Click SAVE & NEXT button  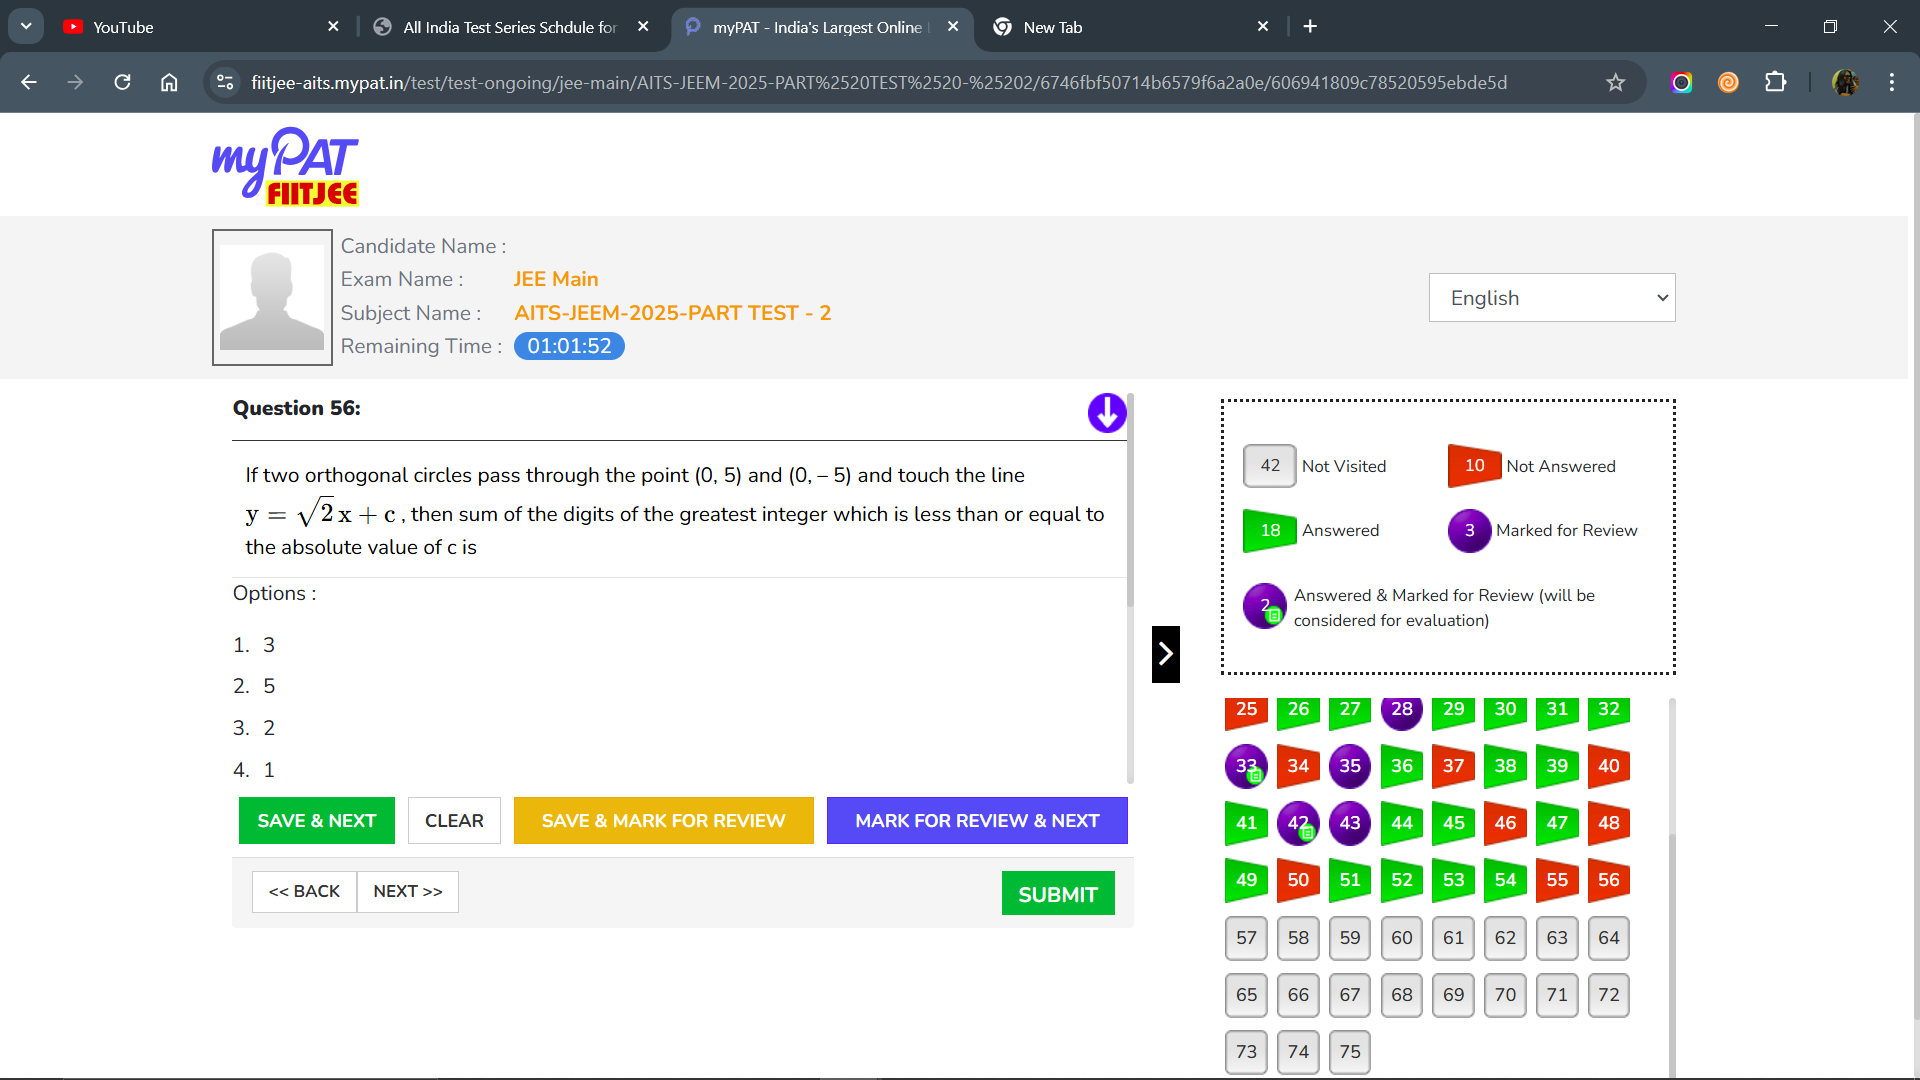(316, 820)
